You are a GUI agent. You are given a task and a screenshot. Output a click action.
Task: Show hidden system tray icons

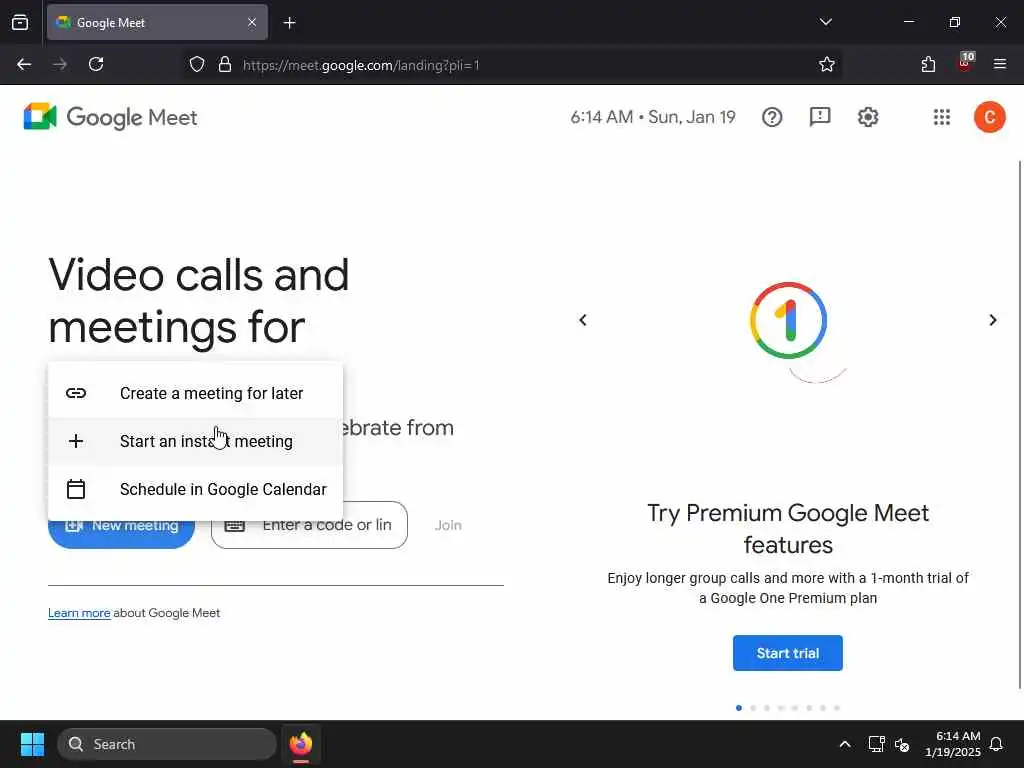(x=844, y=744)
